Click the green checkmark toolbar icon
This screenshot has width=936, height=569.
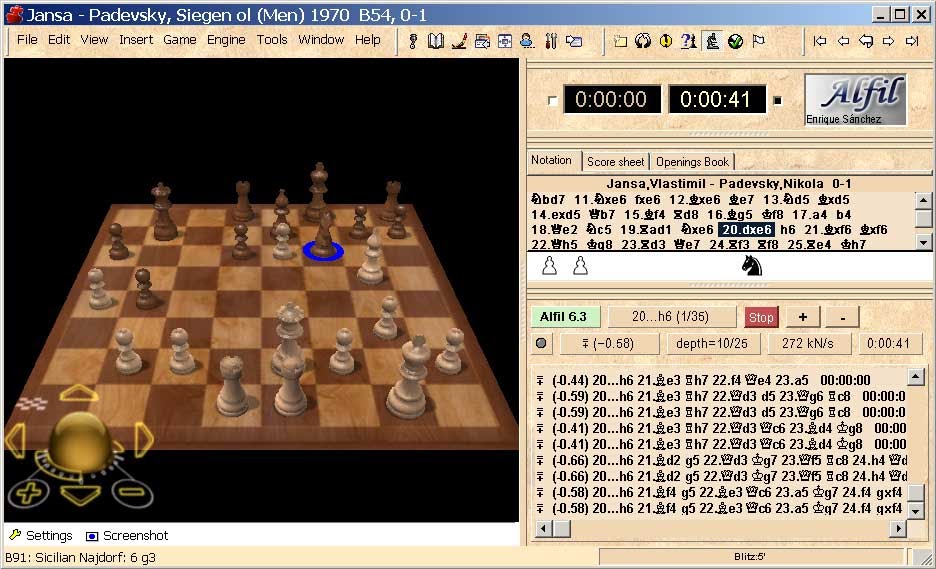(735, 41)
